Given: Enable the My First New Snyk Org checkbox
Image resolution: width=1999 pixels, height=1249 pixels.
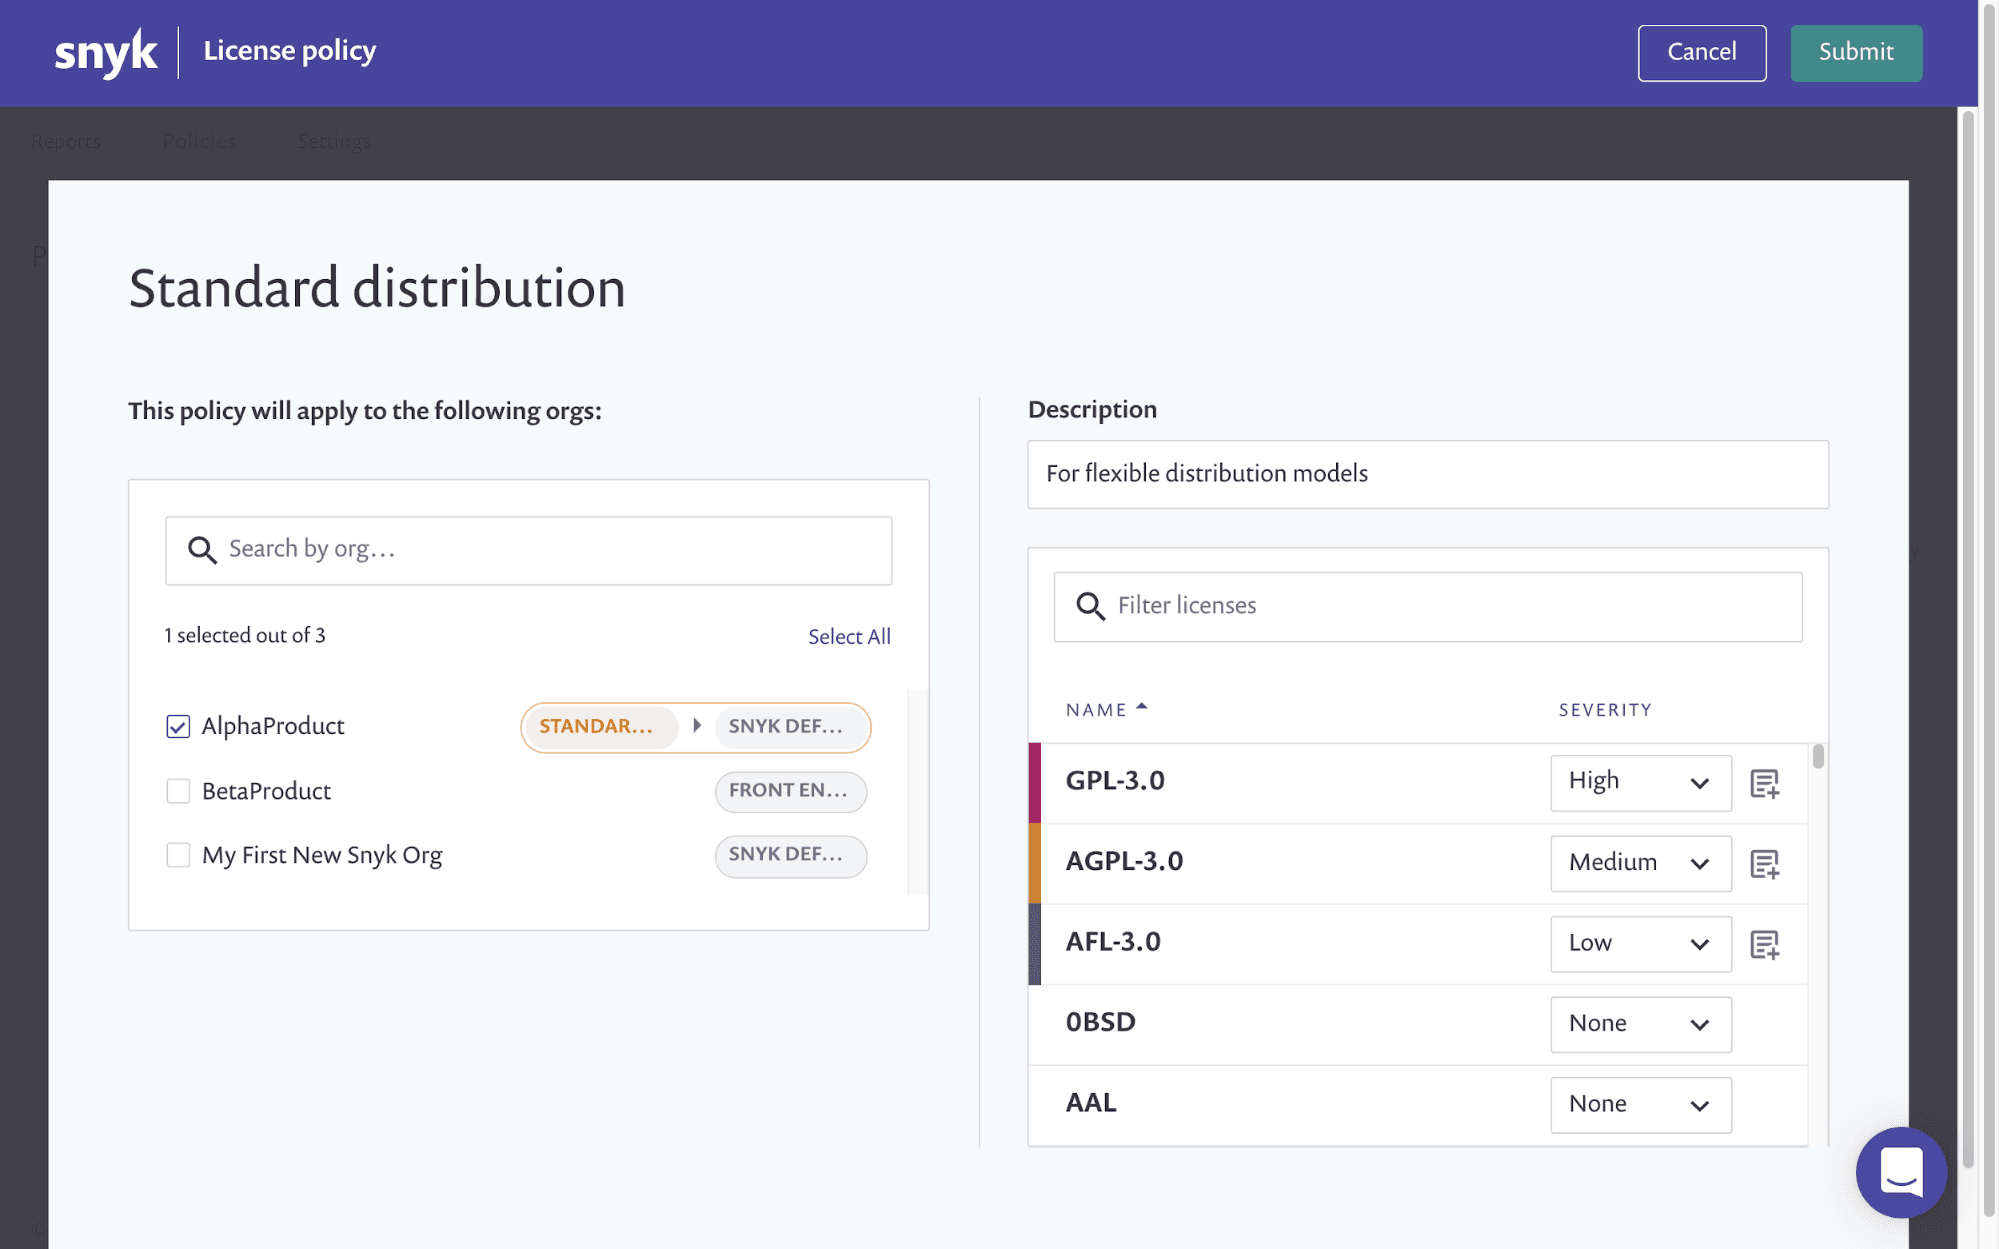Looking at the screenshot, I should point(178,855).
